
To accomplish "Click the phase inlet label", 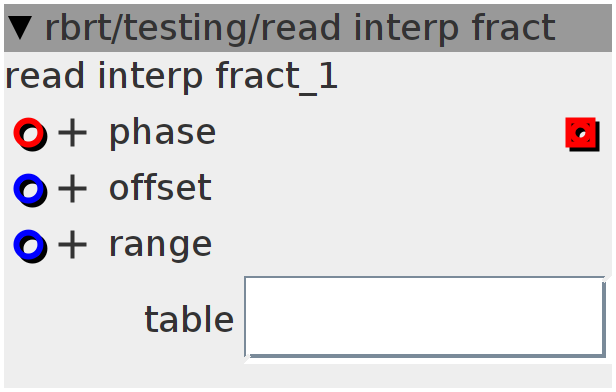I will 162,134.
